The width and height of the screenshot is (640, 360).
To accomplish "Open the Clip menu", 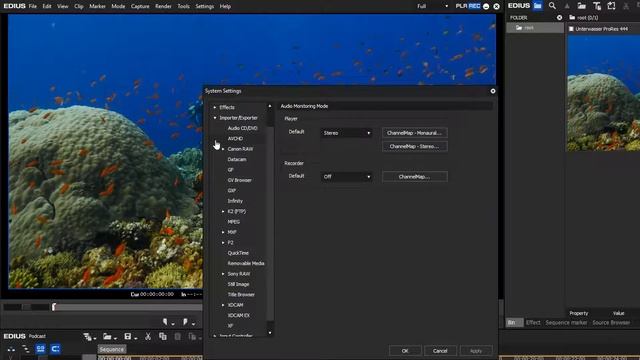I will [79, 6].
